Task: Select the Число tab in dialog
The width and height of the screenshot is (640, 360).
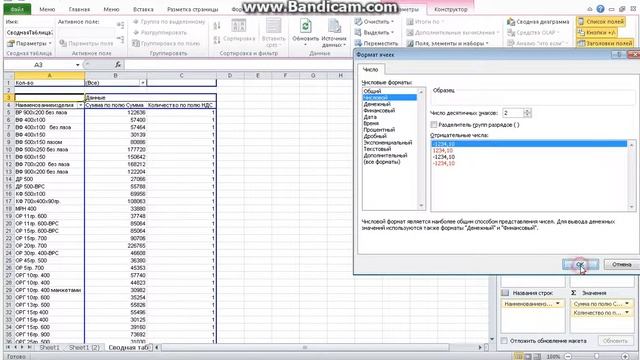Action: (x=370, y=70)
